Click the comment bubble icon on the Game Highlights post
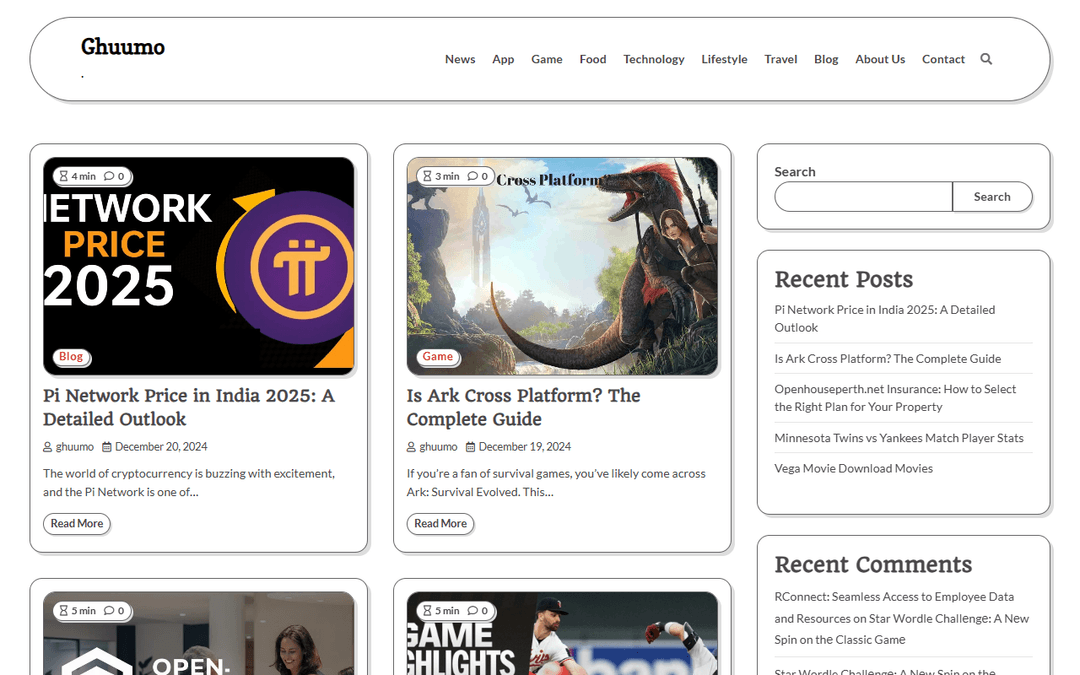Viewport: 1080px width, 675px height. tap(472, 611)
